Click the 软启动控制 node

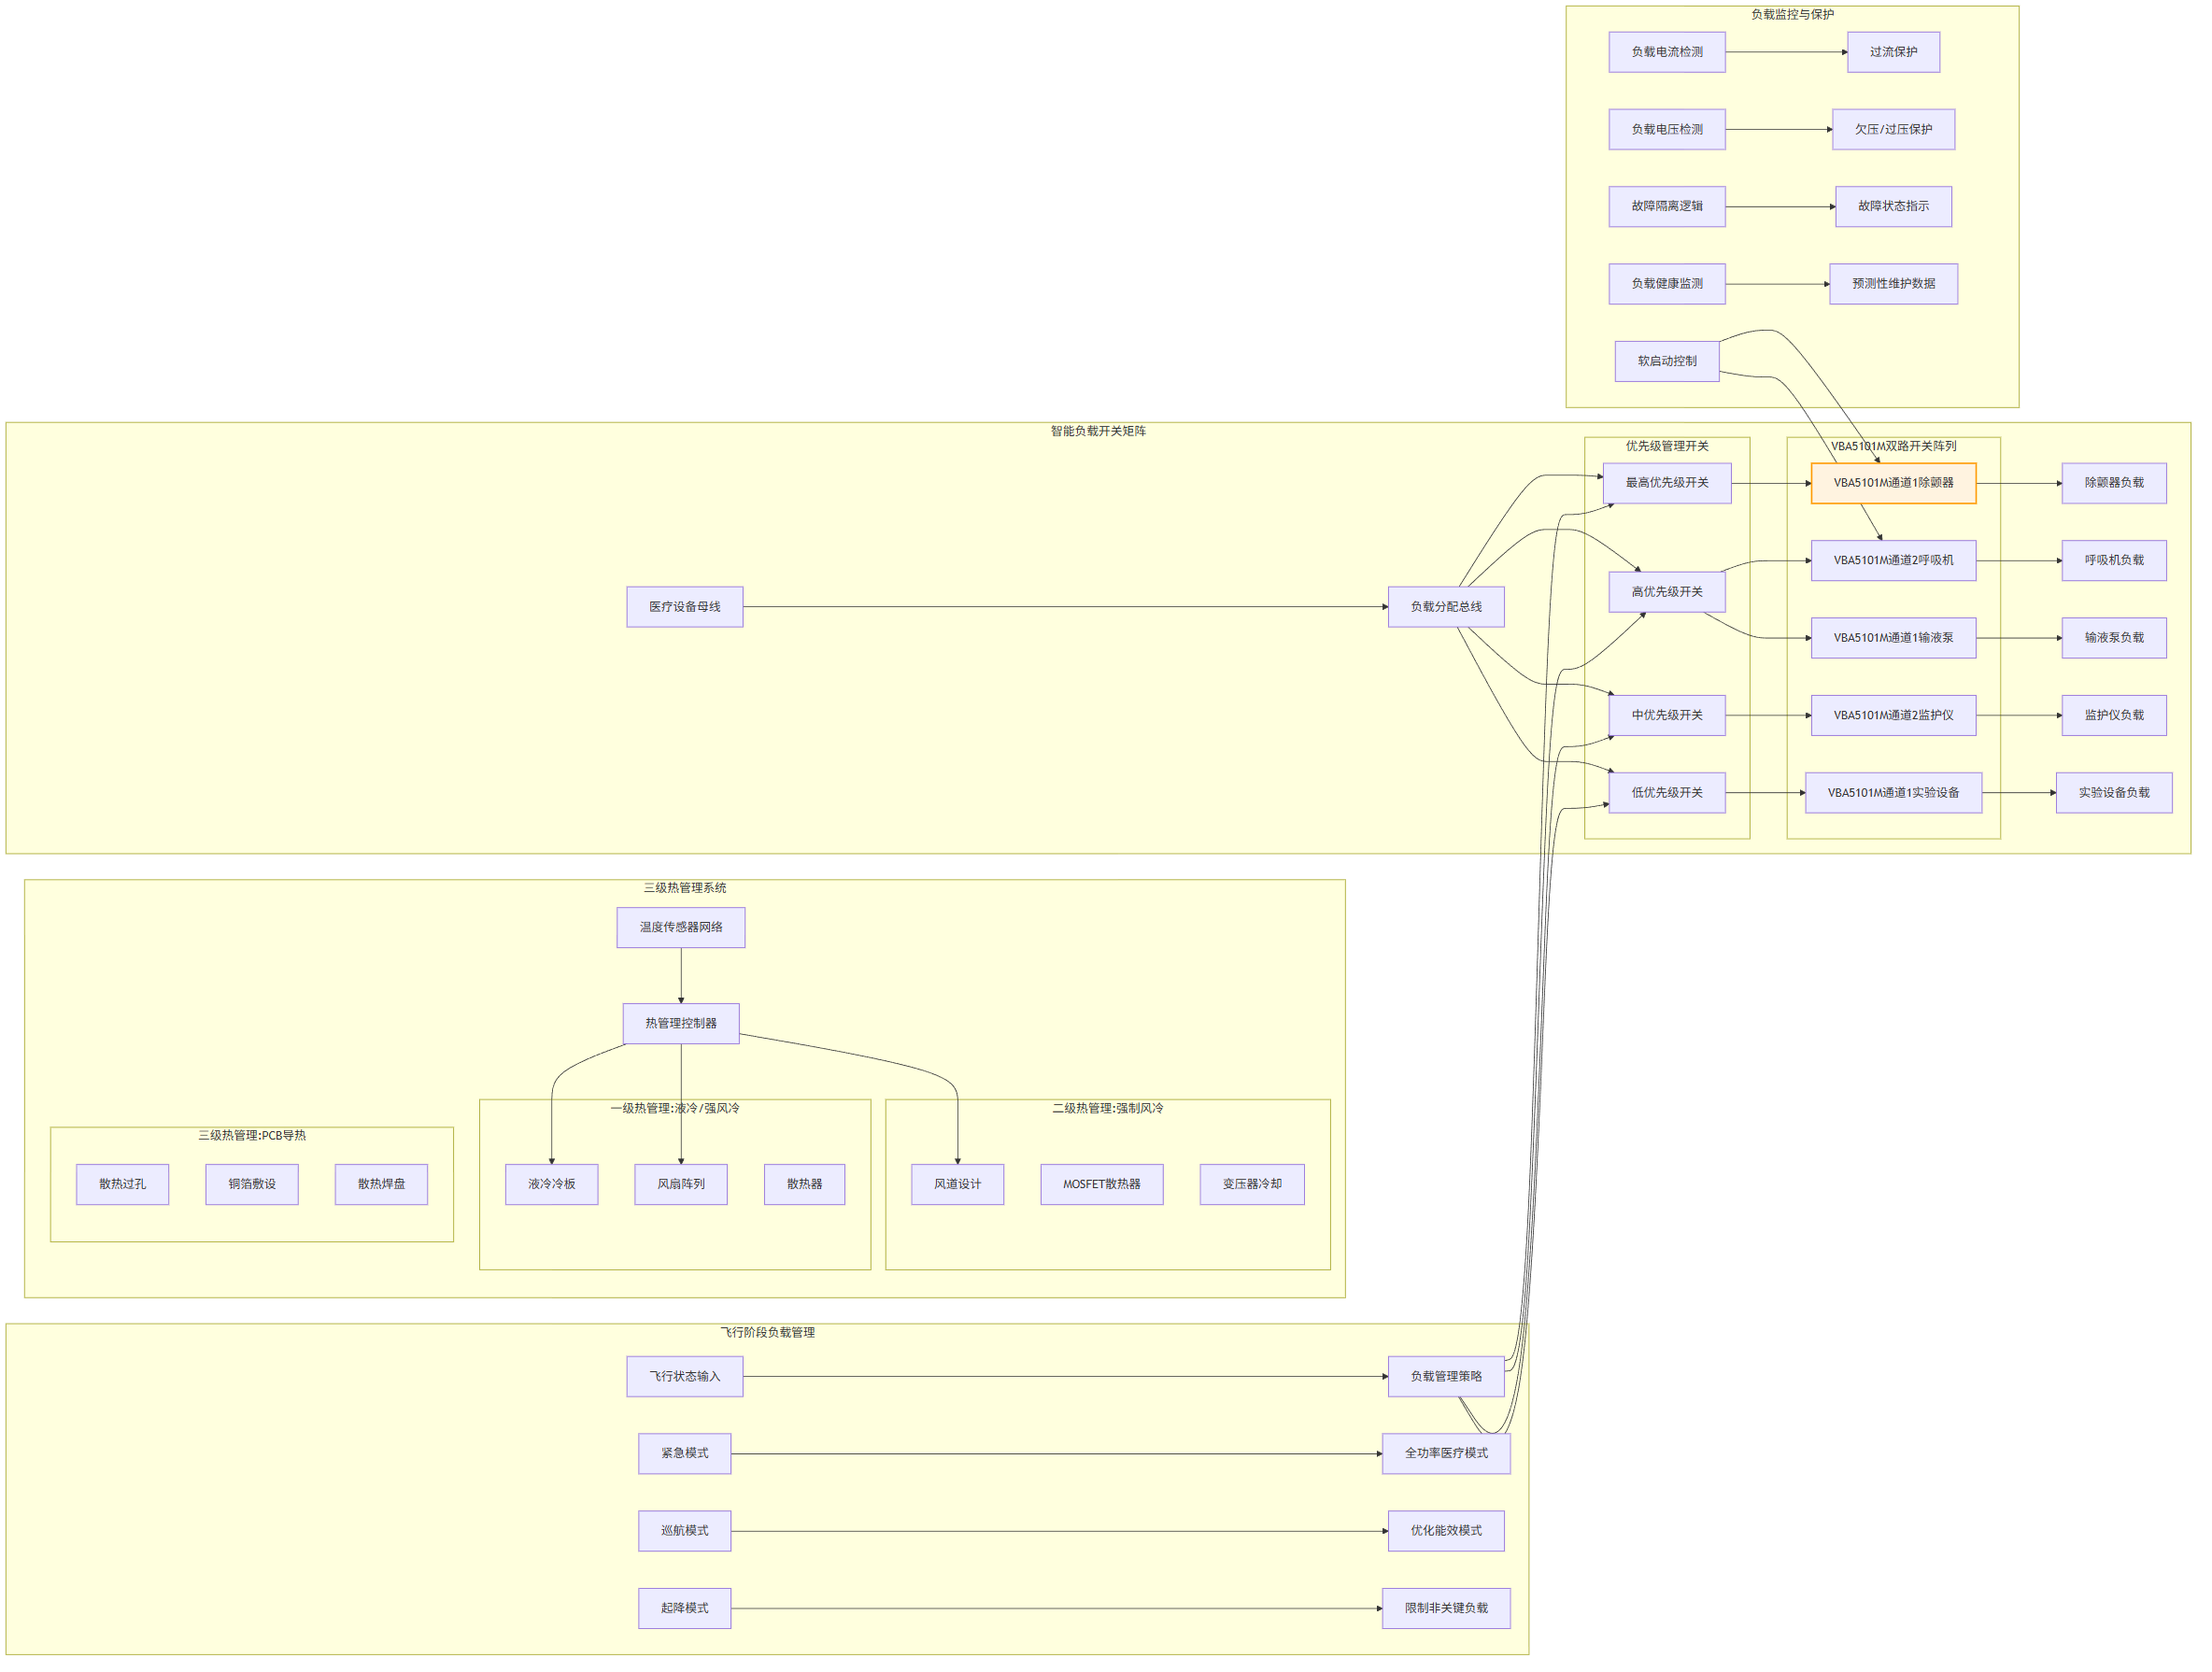(1667, 361)
